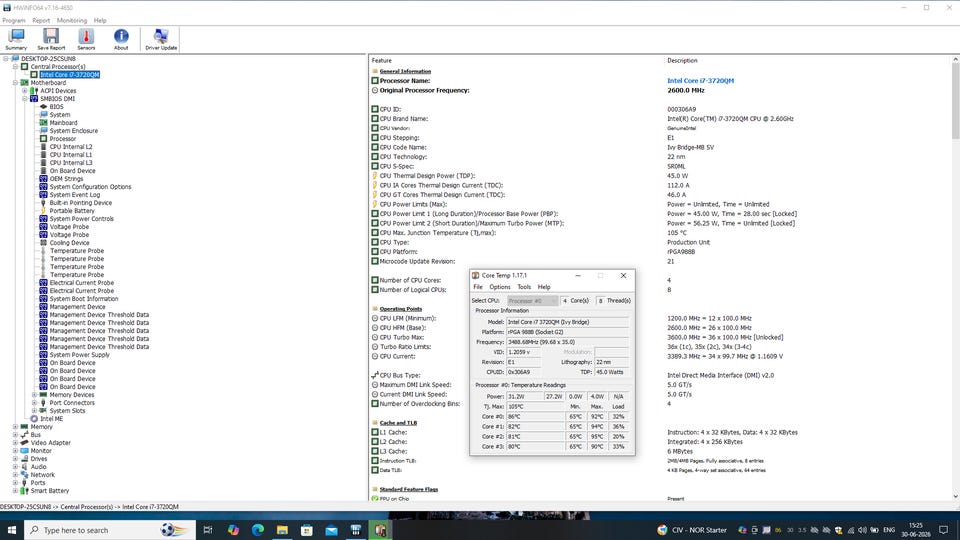Viewport: 960px width, 540px height.
Task: Open the Mail app from the taskbar
Action: pos(331,530)
